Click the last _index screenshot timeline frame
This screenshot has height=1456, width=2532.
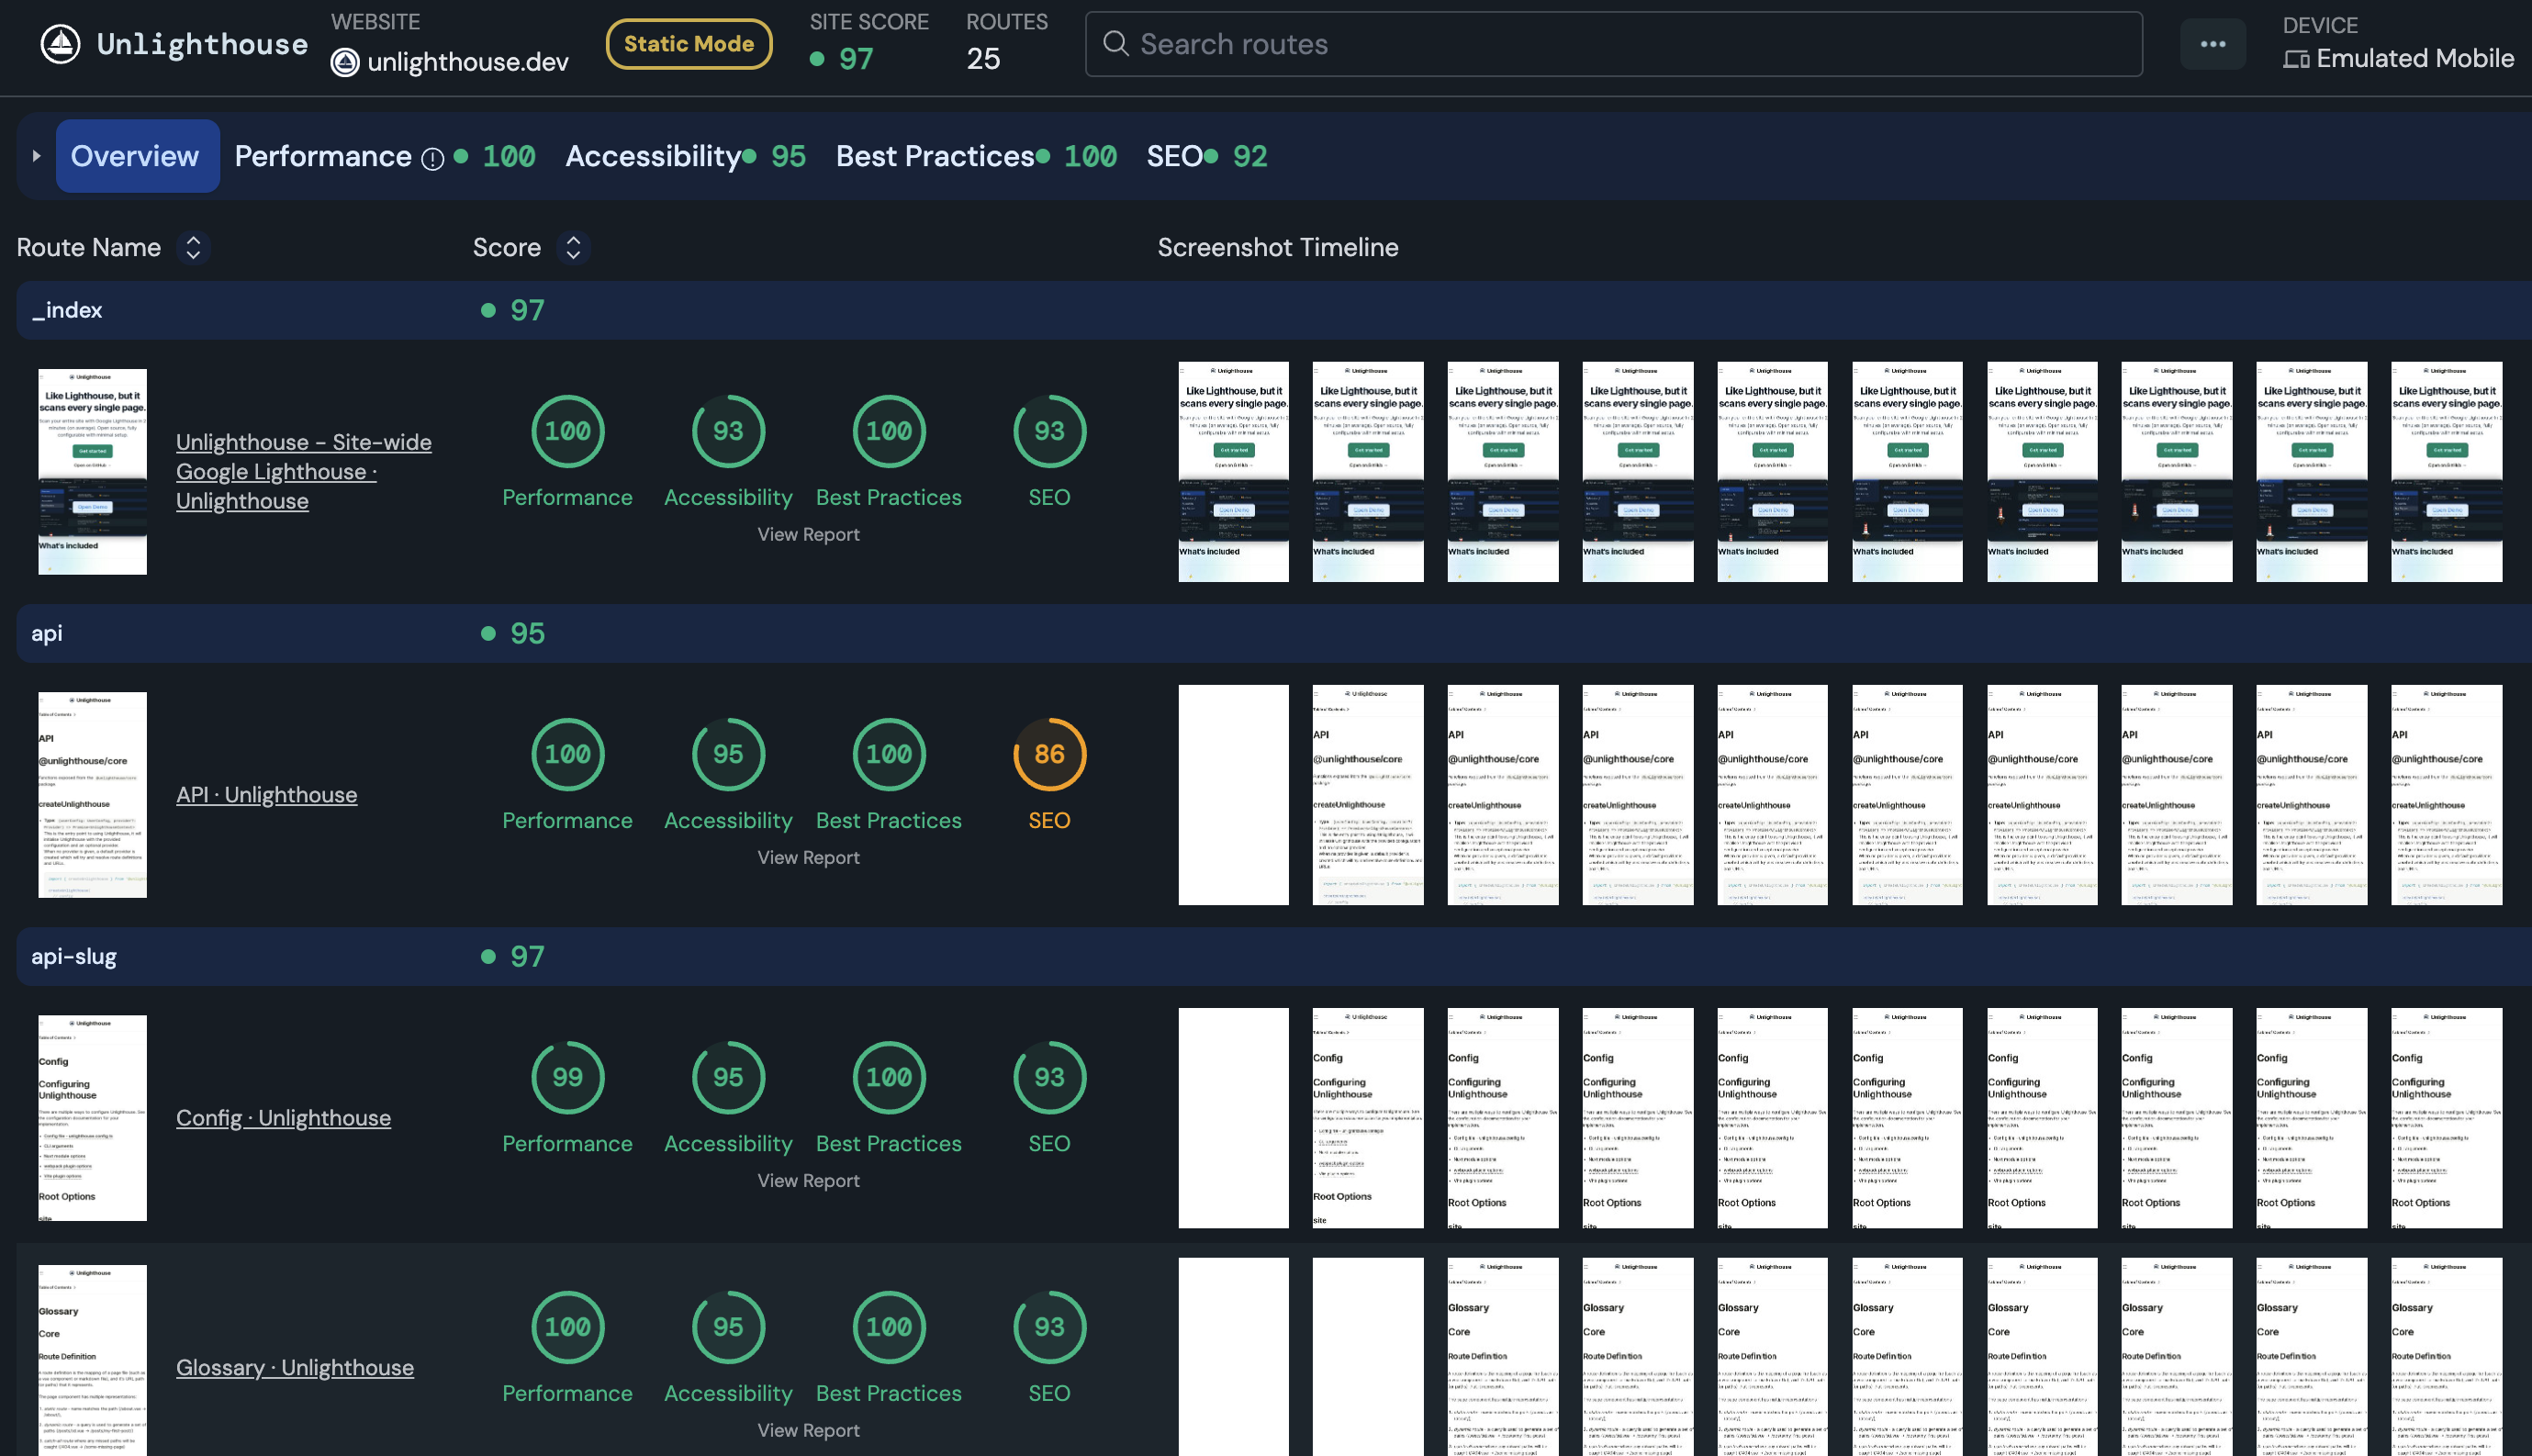click(x=2446, y=471)
